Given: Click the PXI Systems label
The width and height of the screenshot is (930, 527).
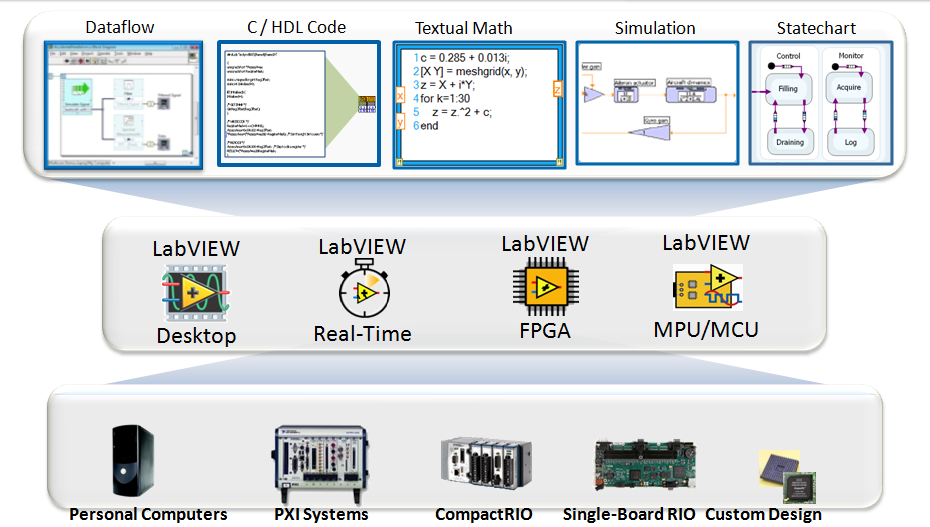Looking at the screenshot, I should (x=321, y=515).
